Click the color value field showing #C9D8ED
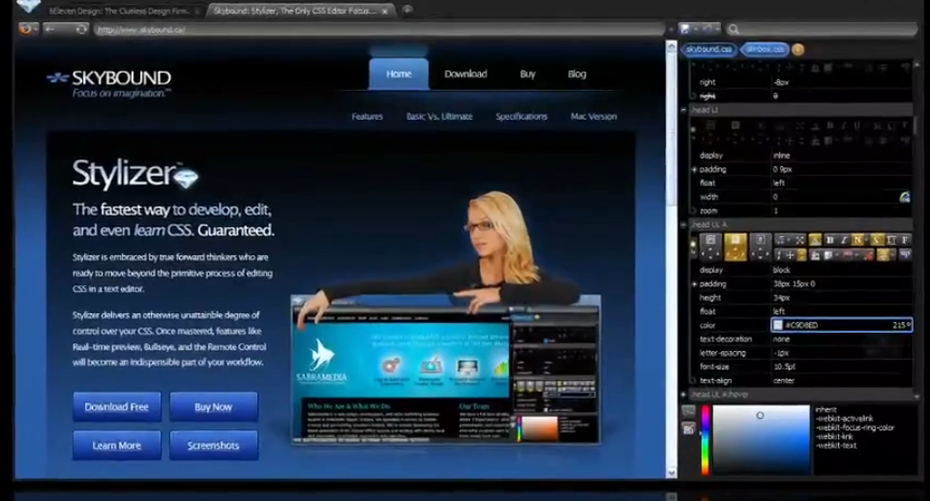This screenshot has width=930, height=501. click(x=841, y=325)
